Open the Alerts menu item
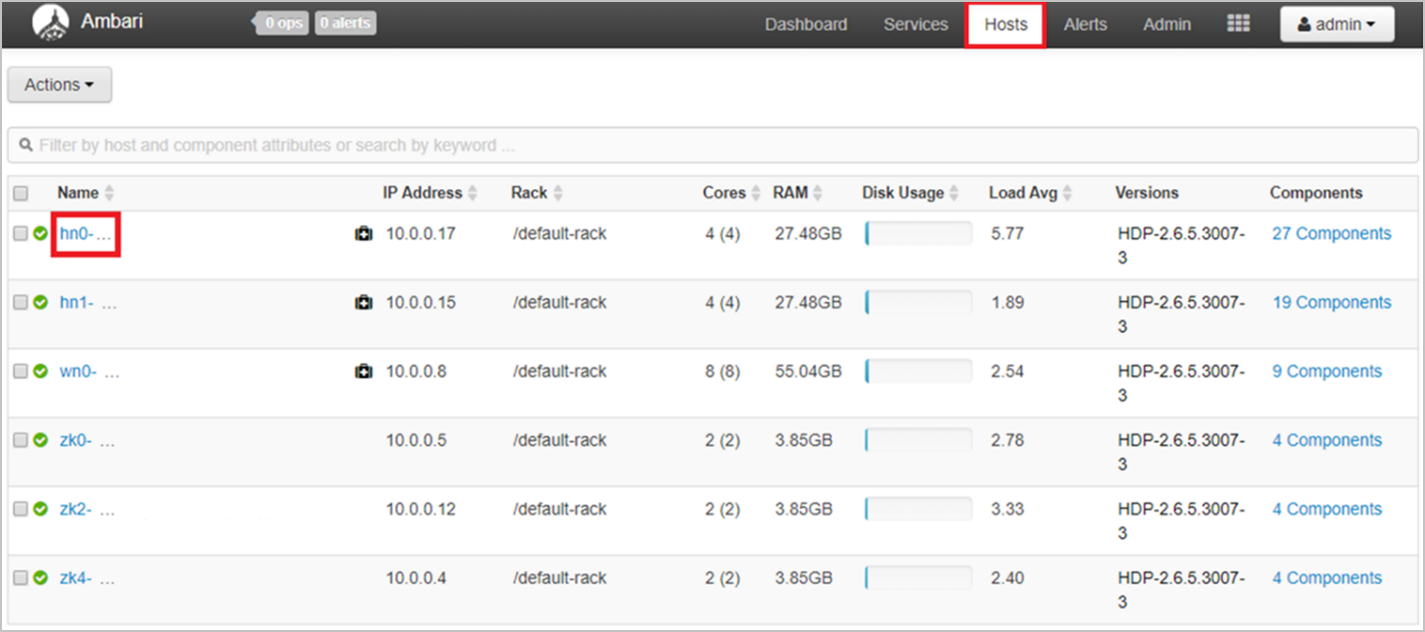This screenshot has height=632, width=1425. coord(1085,24)
